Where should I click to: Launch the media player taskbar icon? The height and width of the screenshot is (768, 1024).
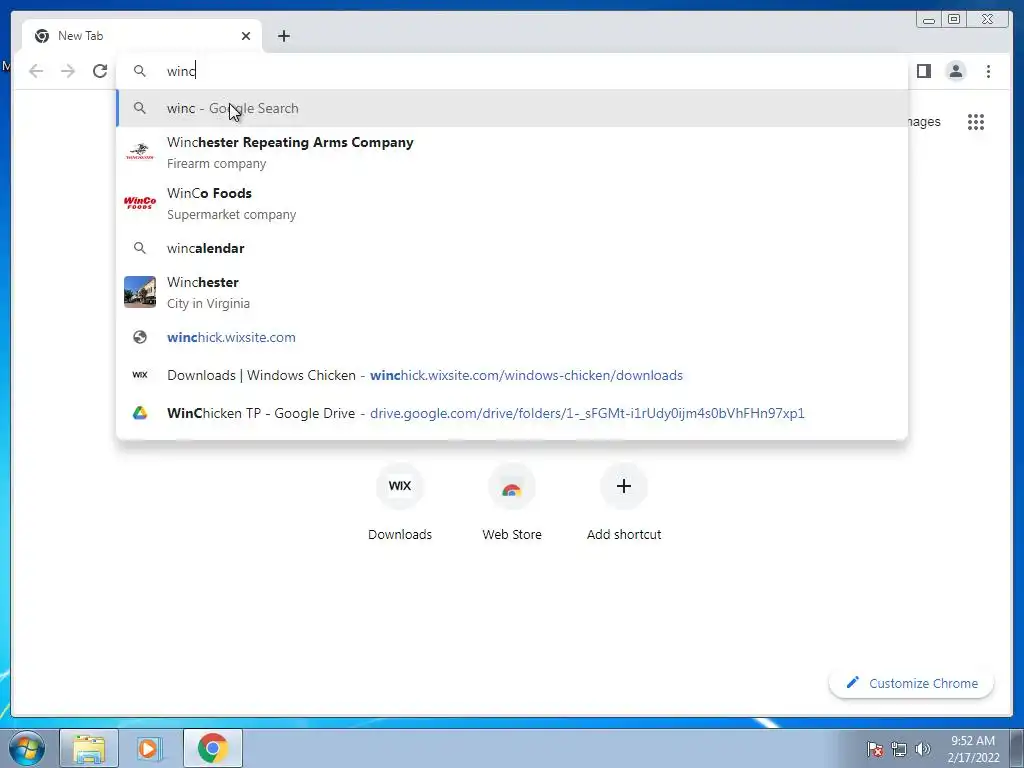(150, 748)
